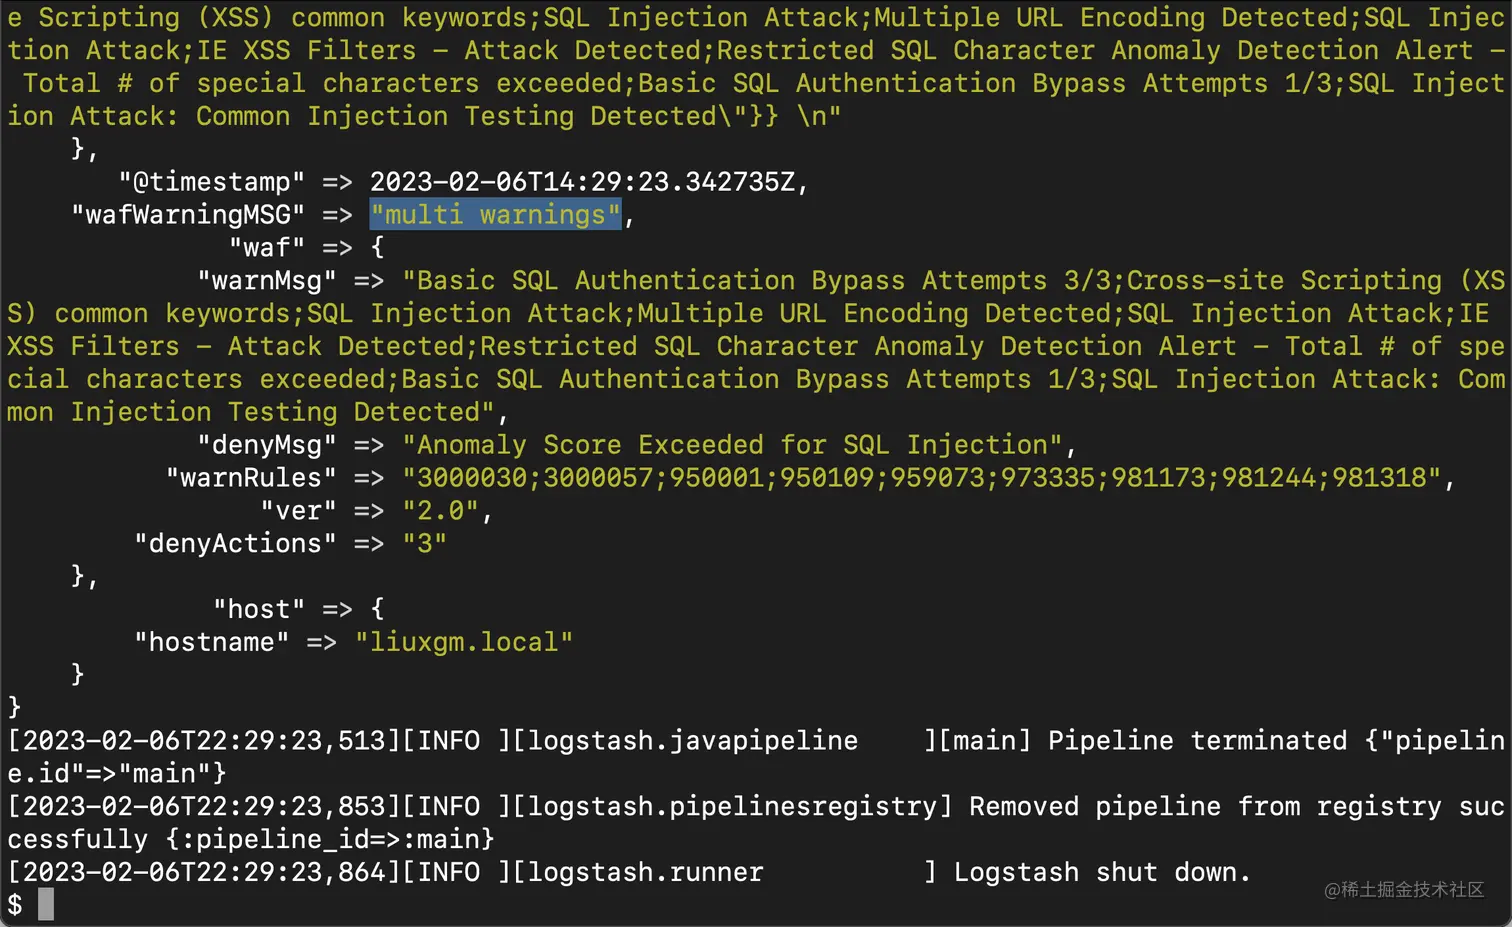Click the "host" key
Image resolution: width=1512 pixels, height=927 pixels.
pos(259,610)
